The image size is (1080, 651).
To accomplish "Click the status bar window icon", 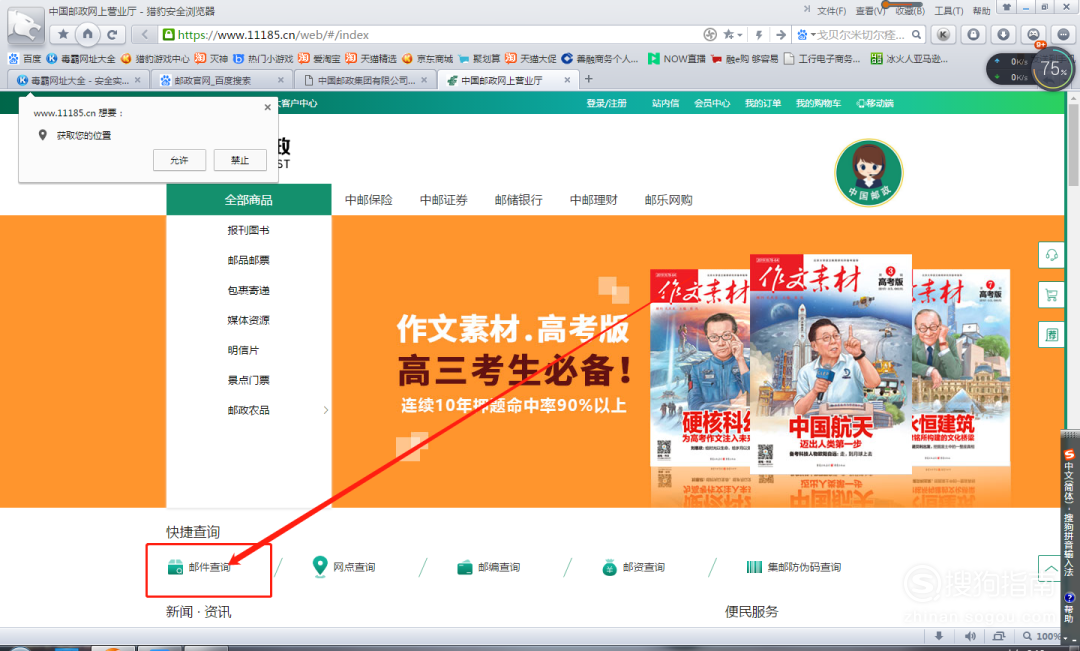I will coord(999,636).
